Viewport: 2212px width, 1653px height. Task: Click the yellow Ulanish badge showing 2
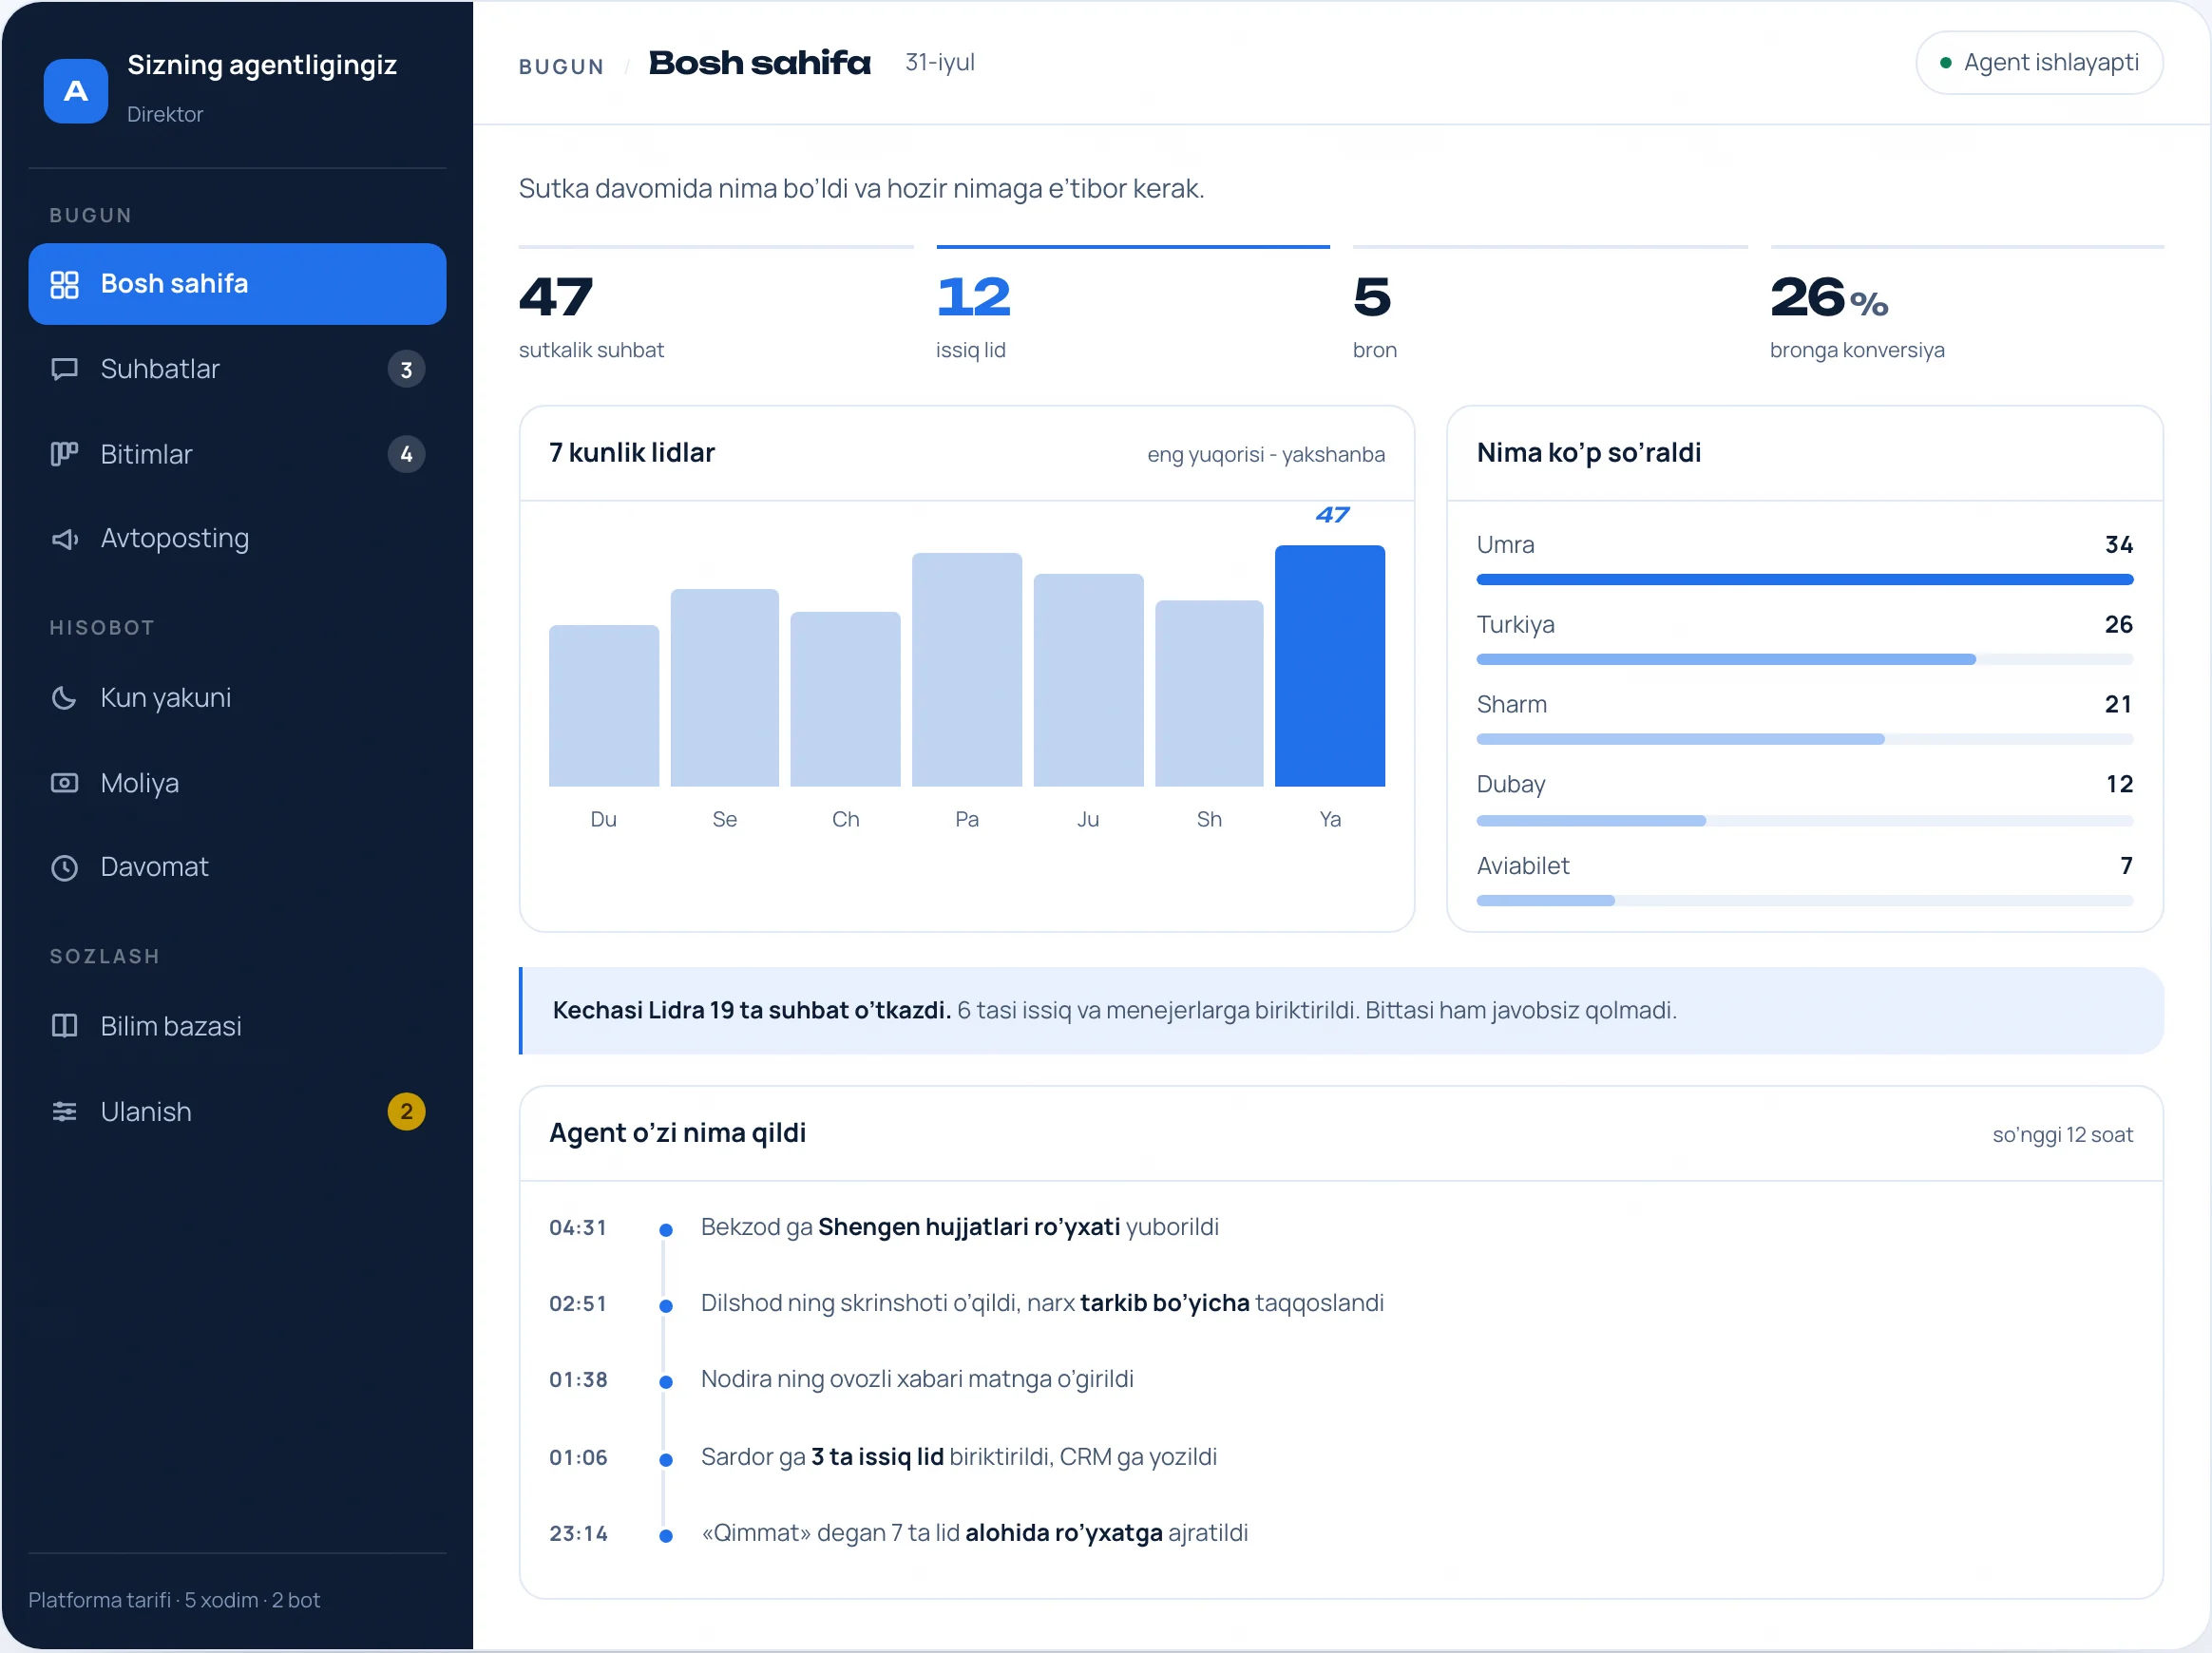coord(406,1112)
